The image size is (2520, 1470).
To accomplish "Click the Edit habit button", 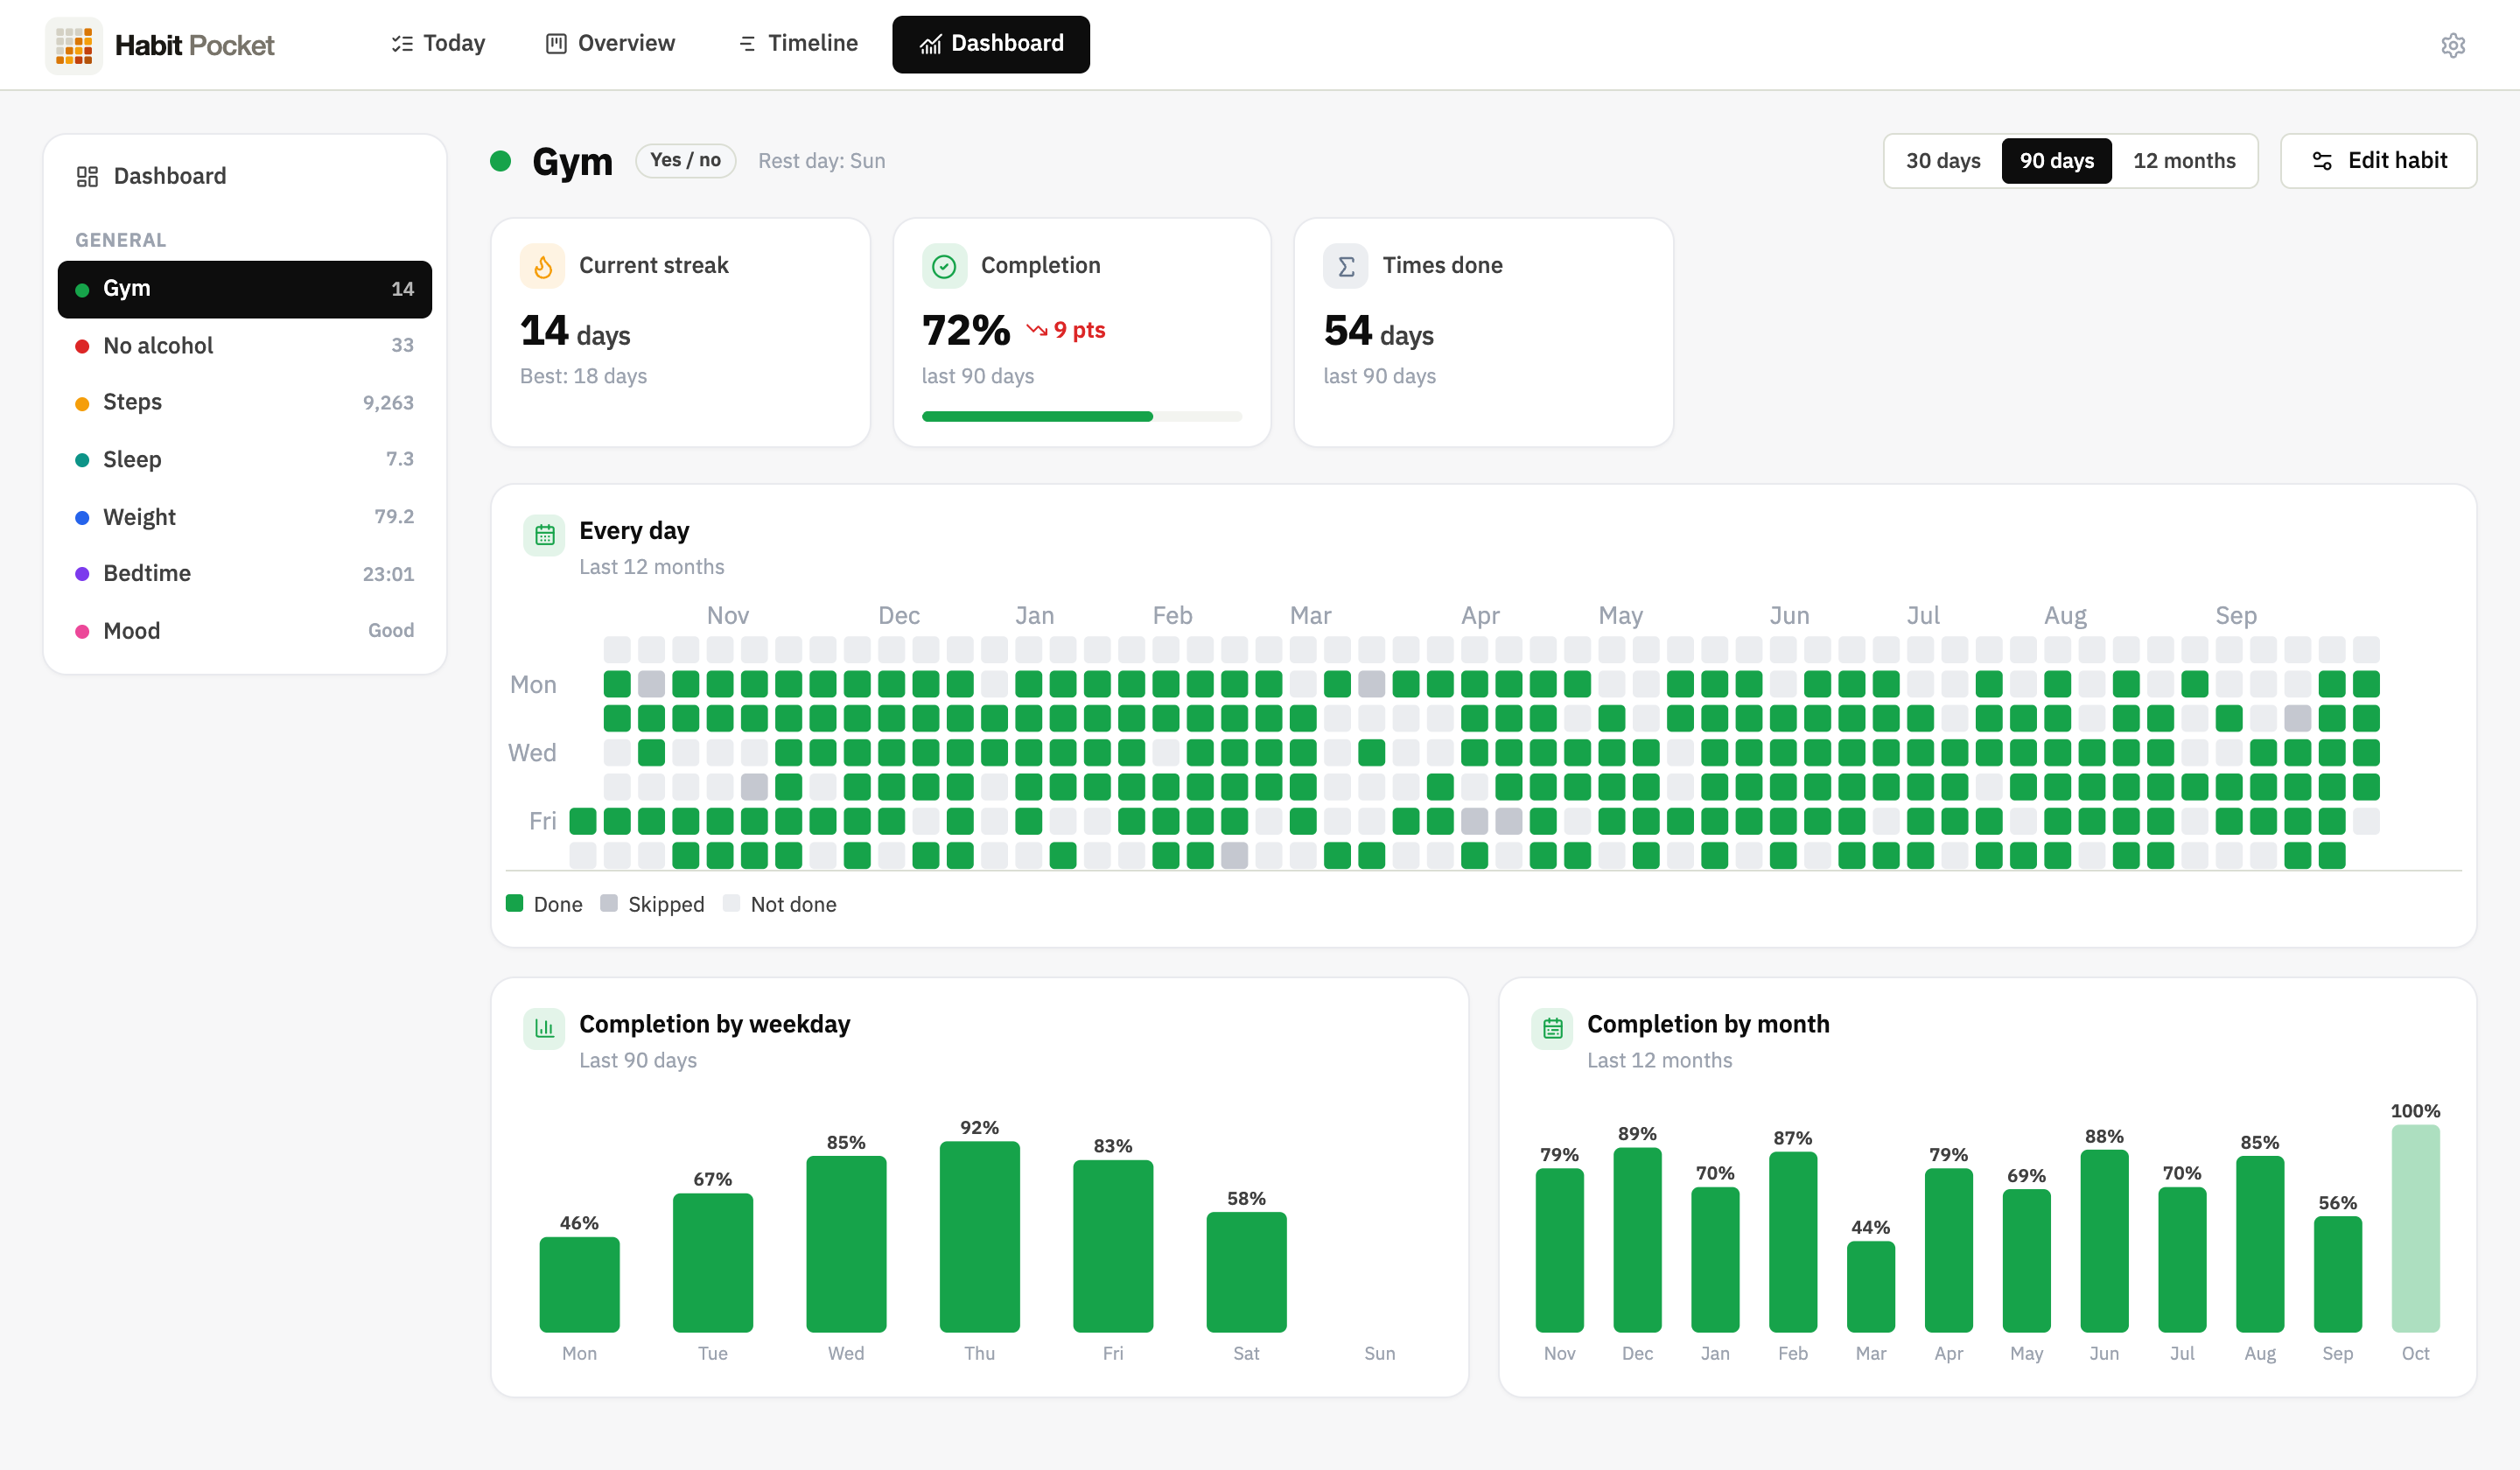I will pyautogui.click(x=2378, y=161).
